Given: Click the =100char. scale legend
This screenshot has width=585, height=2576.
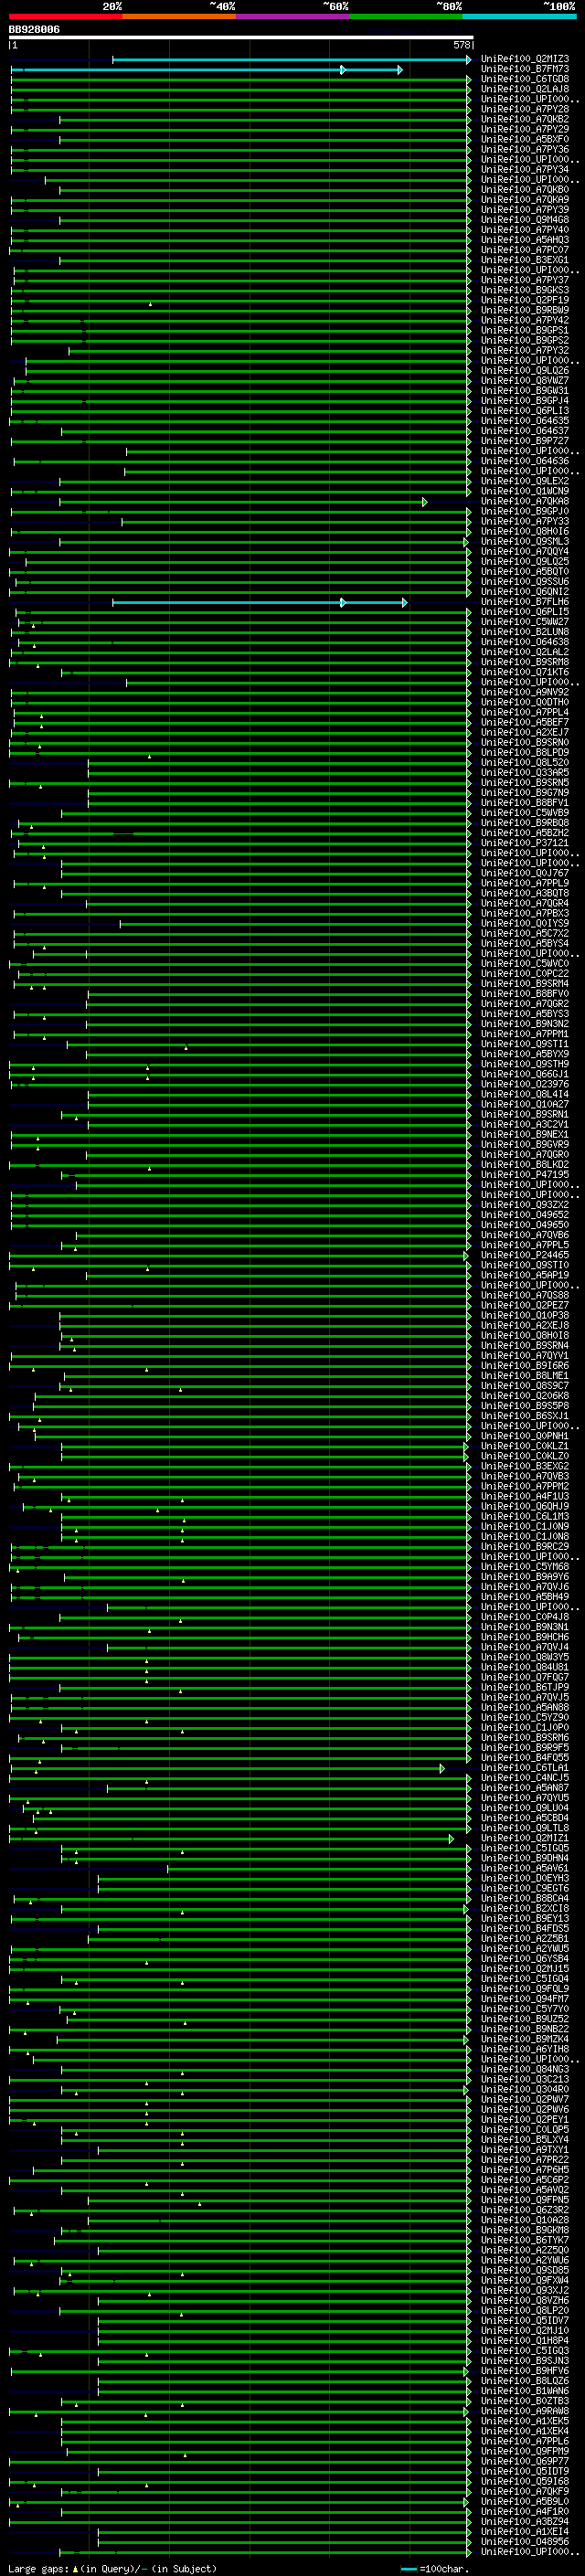Looking at the screenshot, I should (434, 2569).
